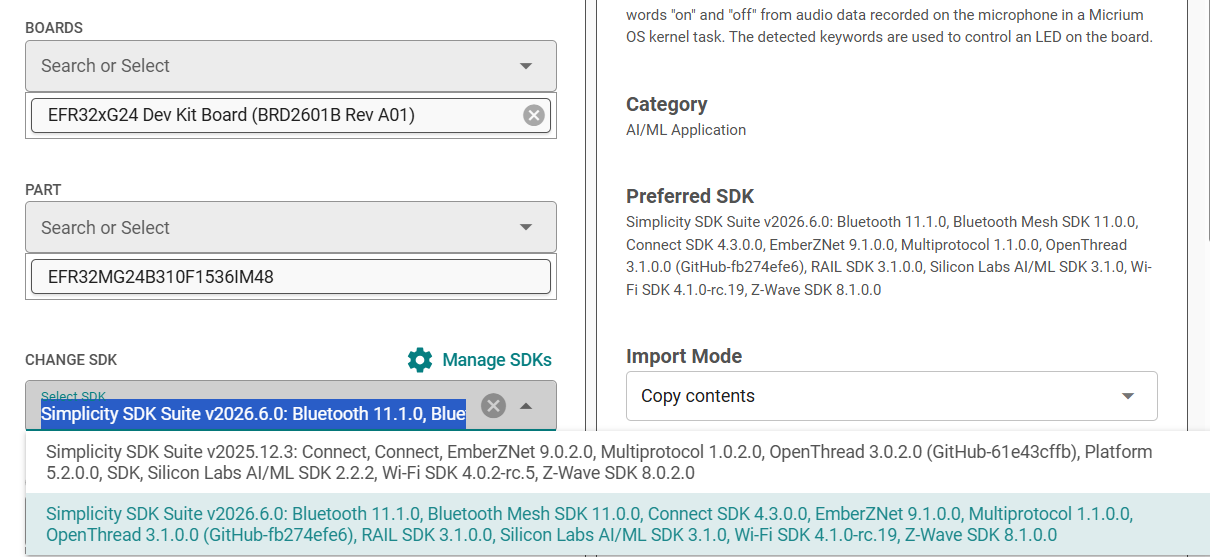
Task: Expand the Part search dropdown arrow
Action: [x=526, y=228]
